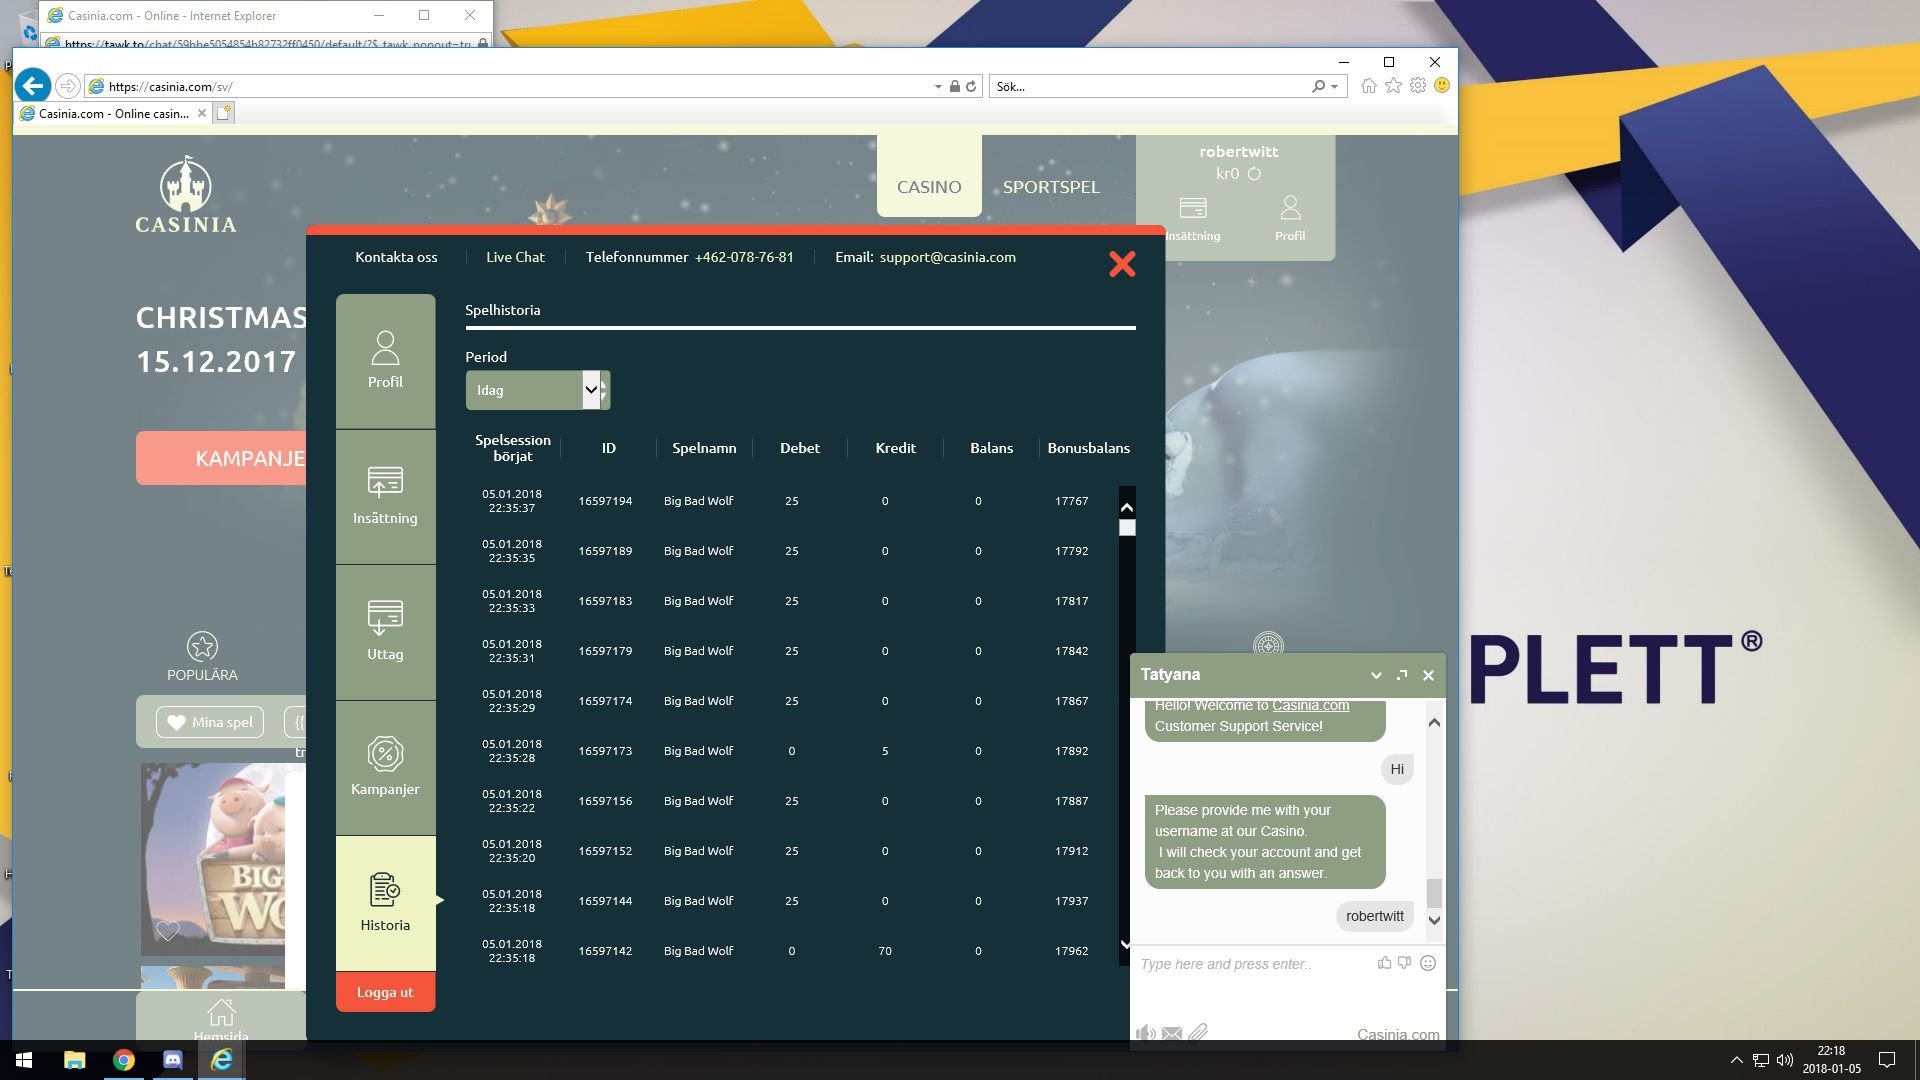Viewport: 1920px width, 1080px height.
Task: Select the Casinia.com browser tab
Action: click(112, 113)
